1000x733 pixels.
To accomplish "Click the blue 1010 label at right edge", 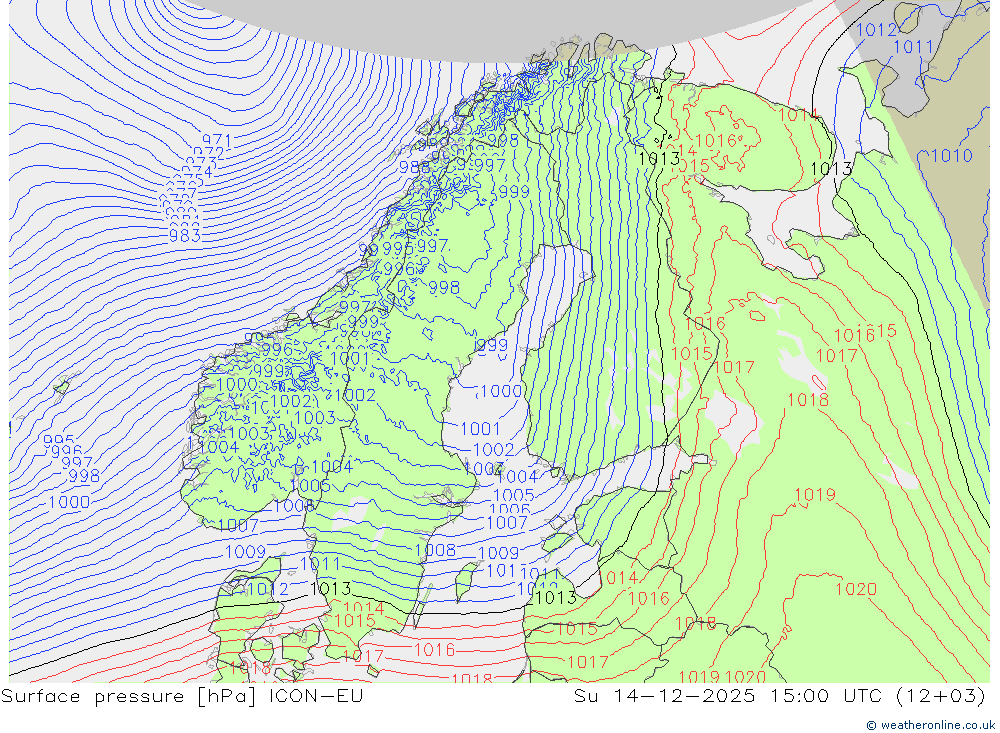I will pos(952,156).
